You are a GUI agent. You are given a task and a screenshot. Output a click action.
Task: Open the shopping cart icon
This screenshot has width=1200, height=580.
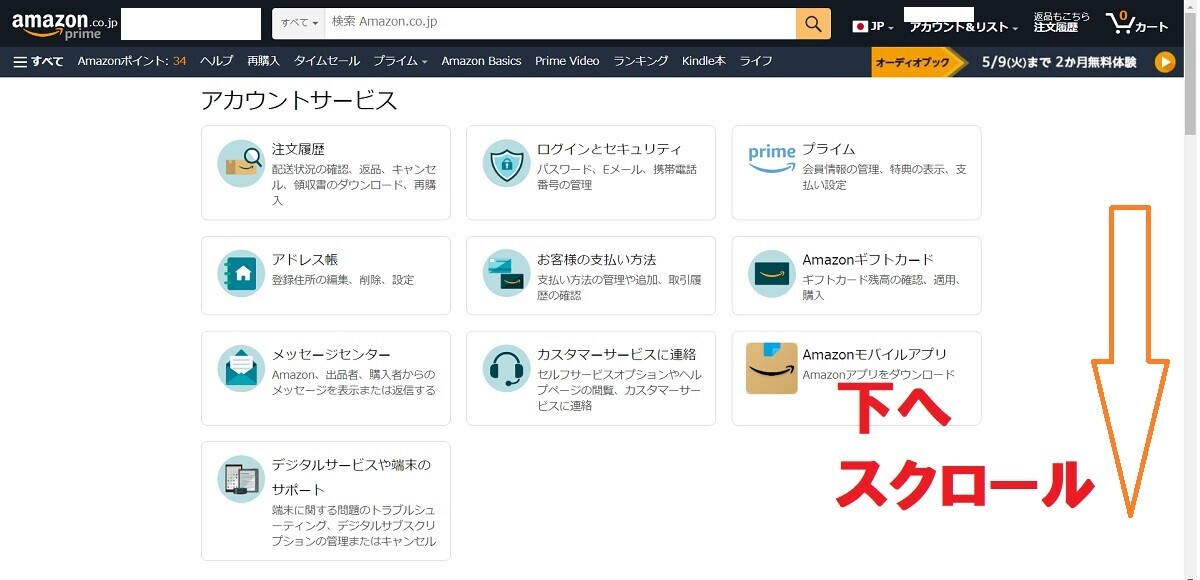(1137, 23)
